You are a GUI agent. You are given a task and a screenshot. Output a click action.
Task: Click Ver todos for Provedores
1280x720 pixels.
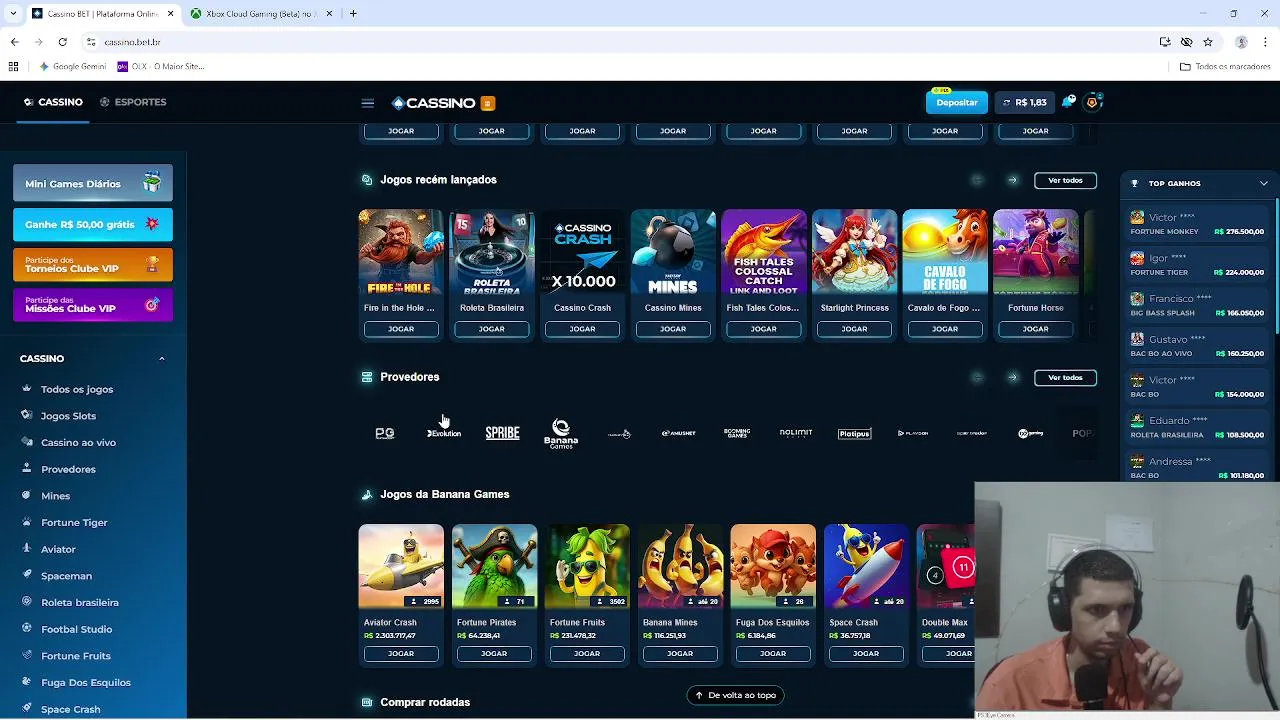tap(1065, 377)
